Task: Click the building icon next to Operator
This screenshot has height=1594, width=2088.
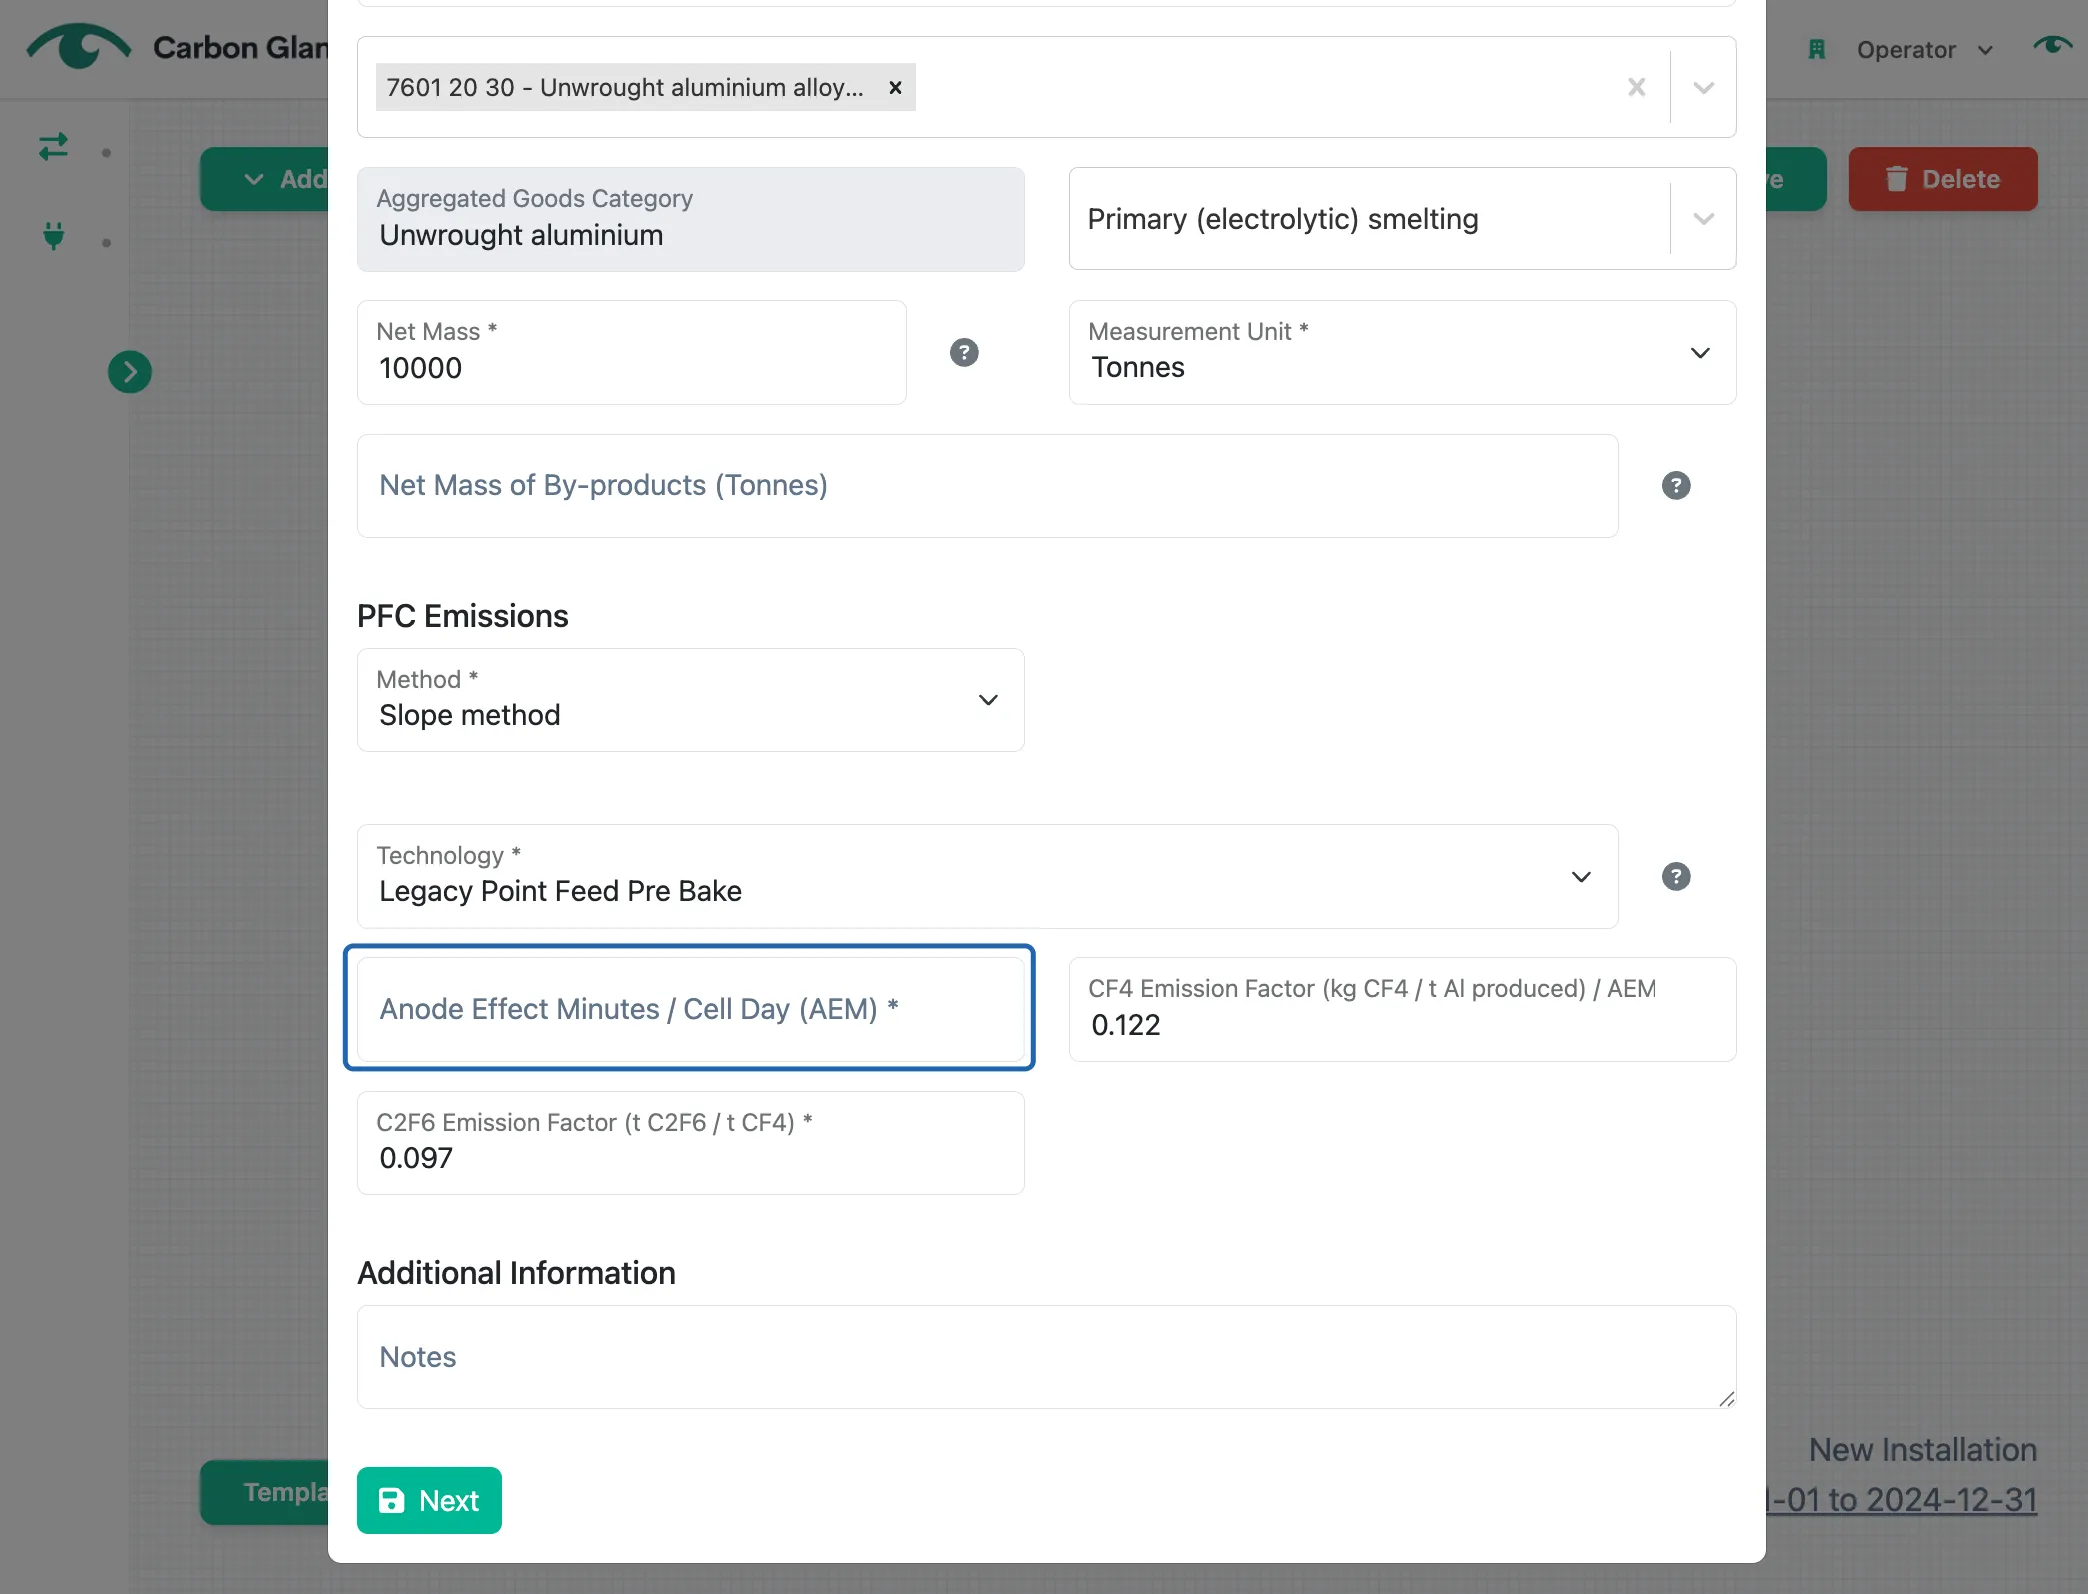Action: point(1817,50)
